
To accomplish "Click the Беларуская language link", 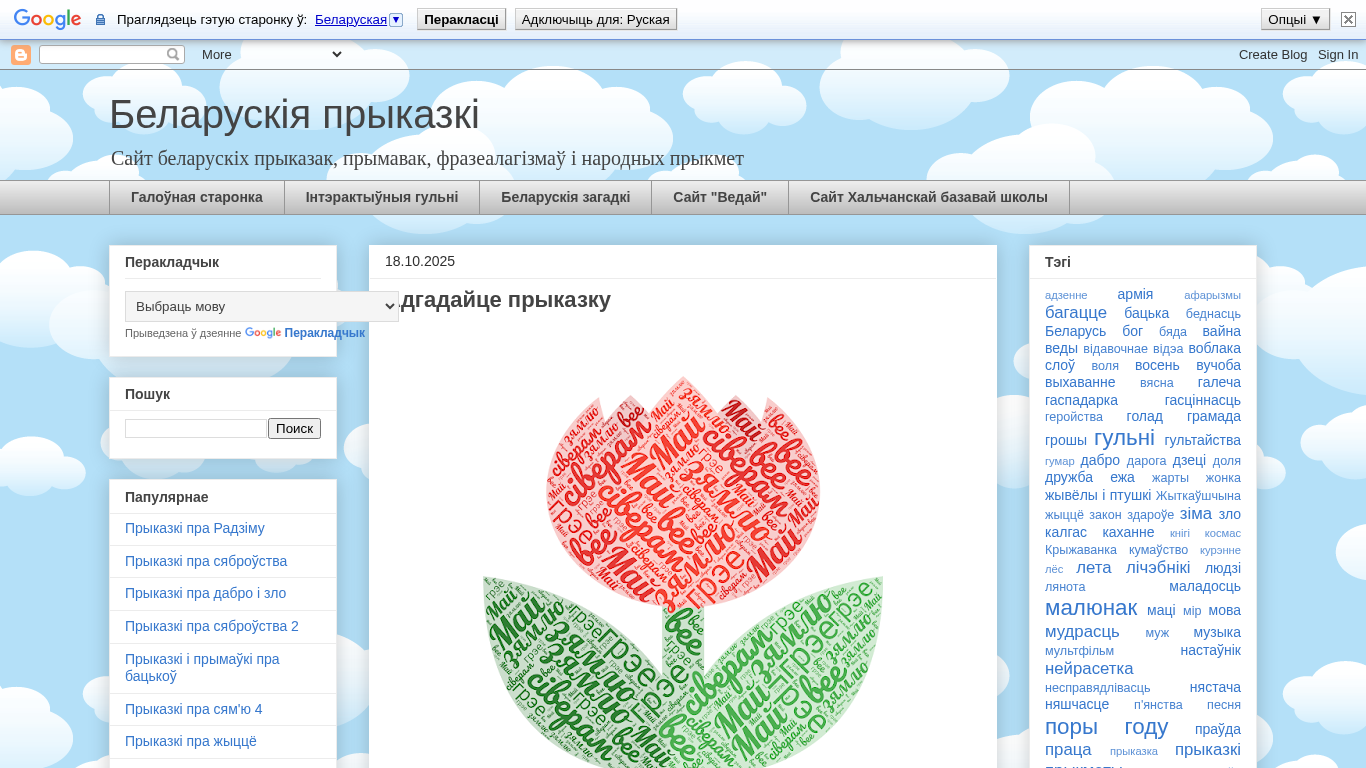I will coord(351,19).
